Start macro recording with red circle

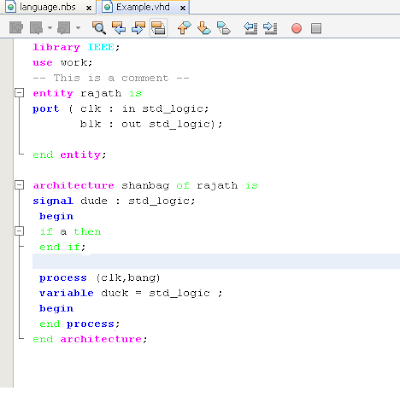pyautogui.click(x=296, y=28)
